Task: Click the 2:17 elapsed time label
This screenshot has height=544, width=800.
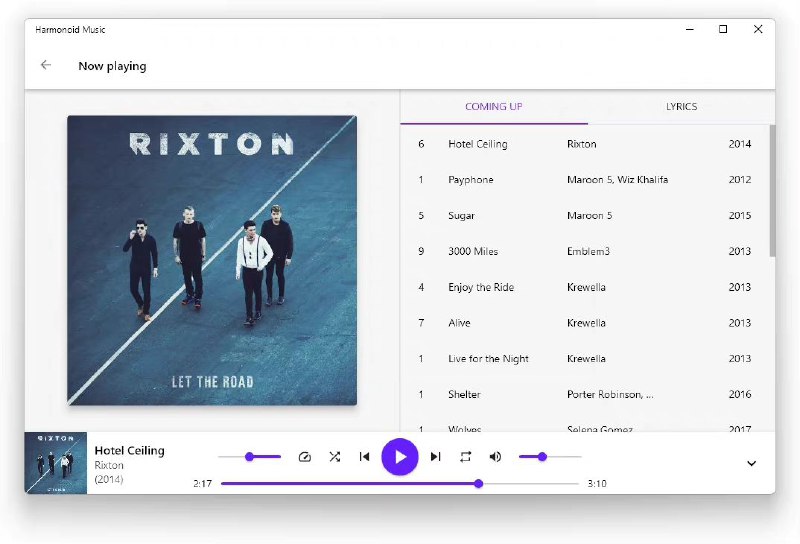Action: point(203,484)
